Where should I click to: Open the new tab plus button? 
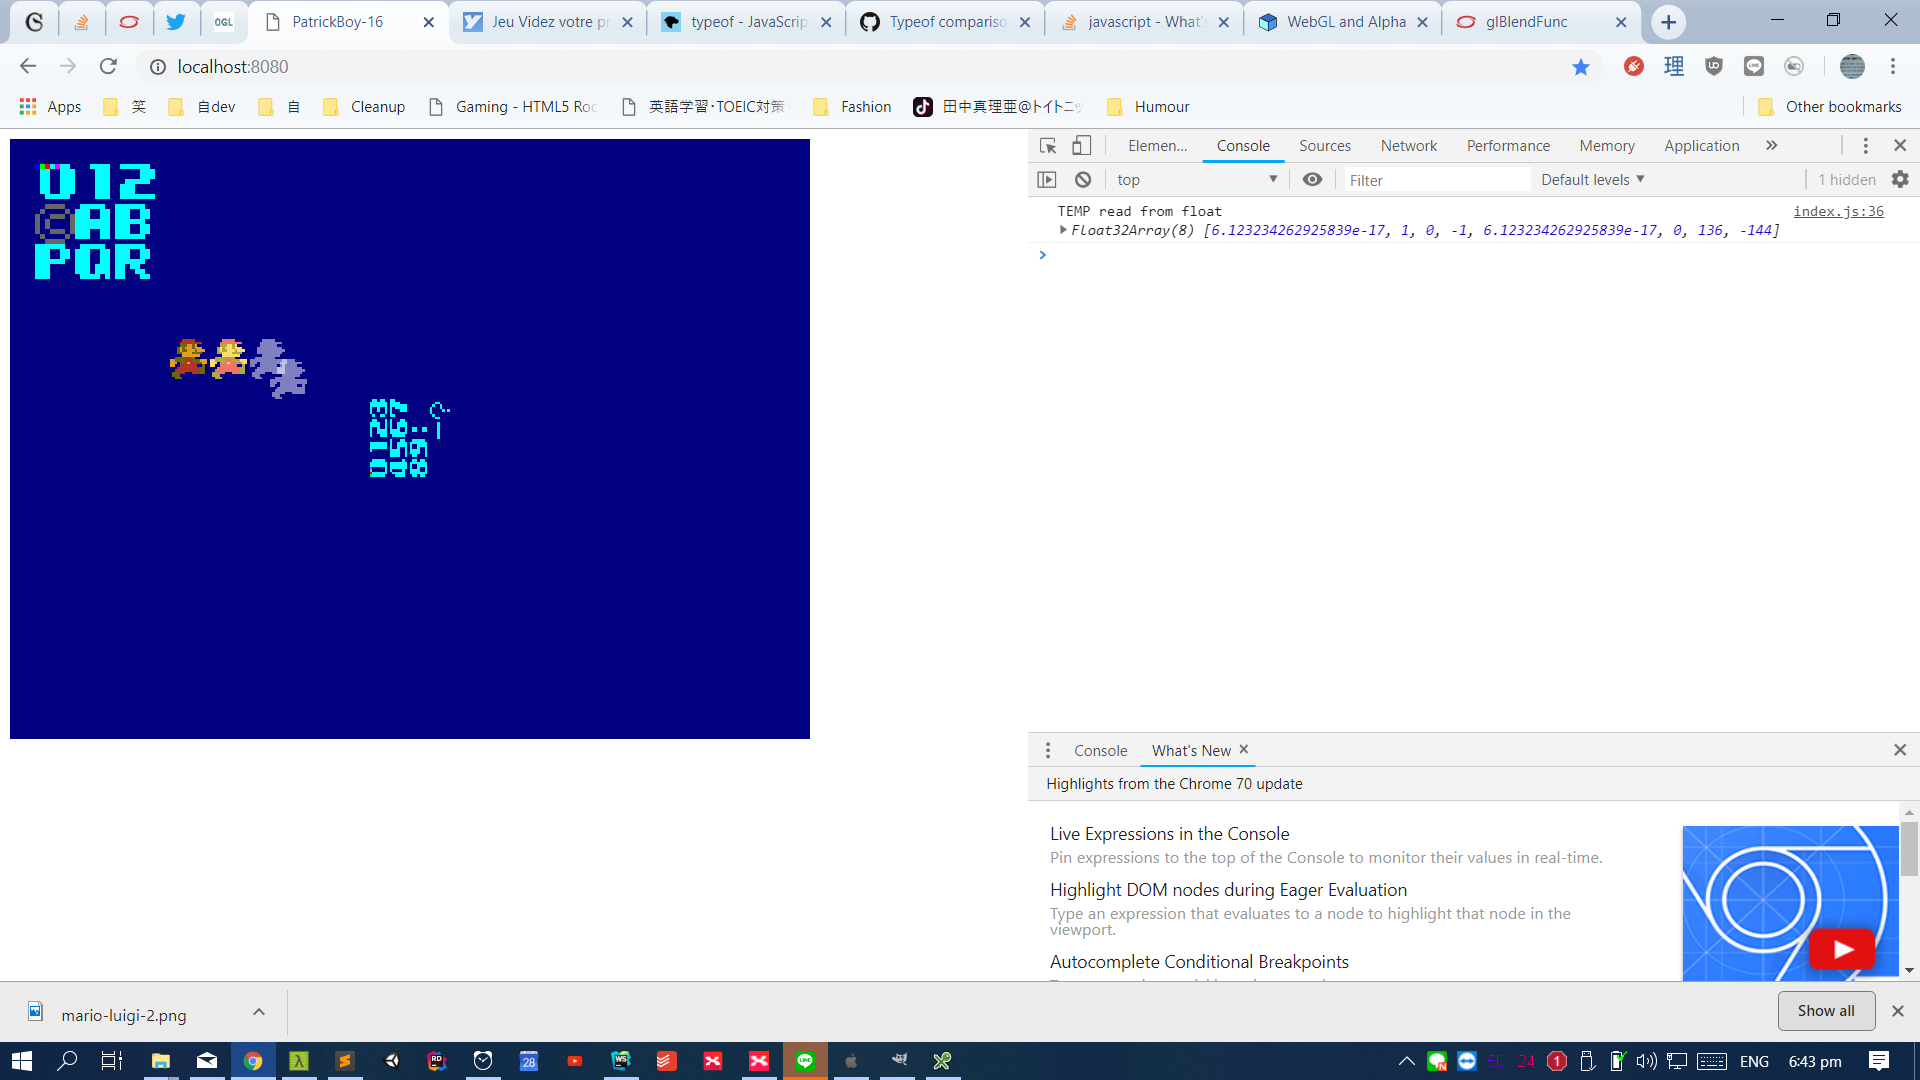point(1668,22)
